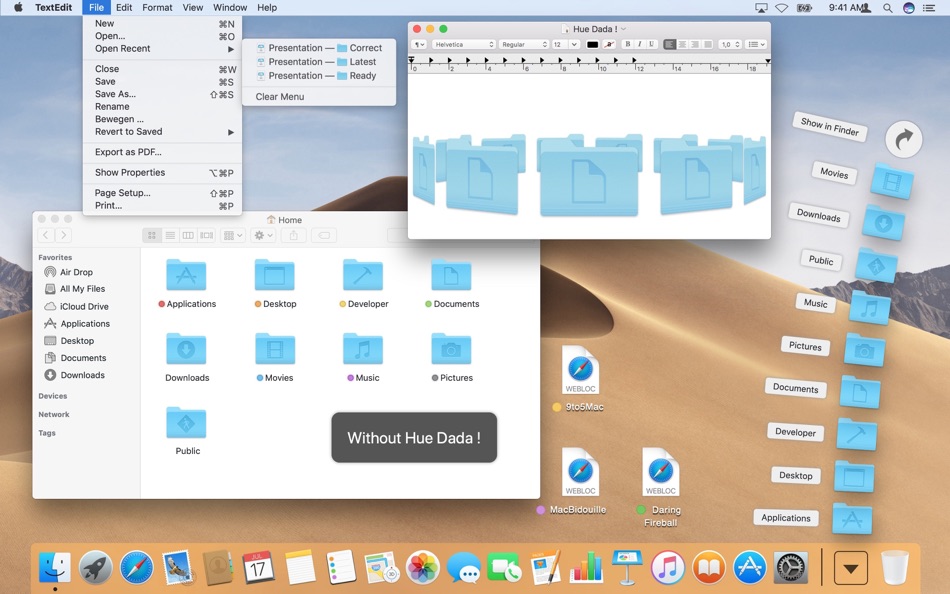
Task: Open Contacts book in the Dock
Action: [x=217, y=567]
